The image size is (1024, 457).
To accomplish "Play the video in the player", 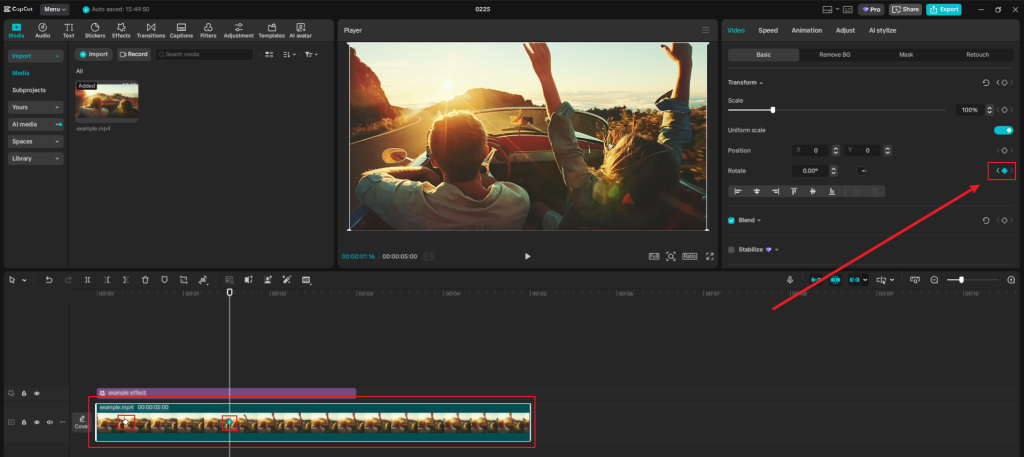I will coord(528,257).
